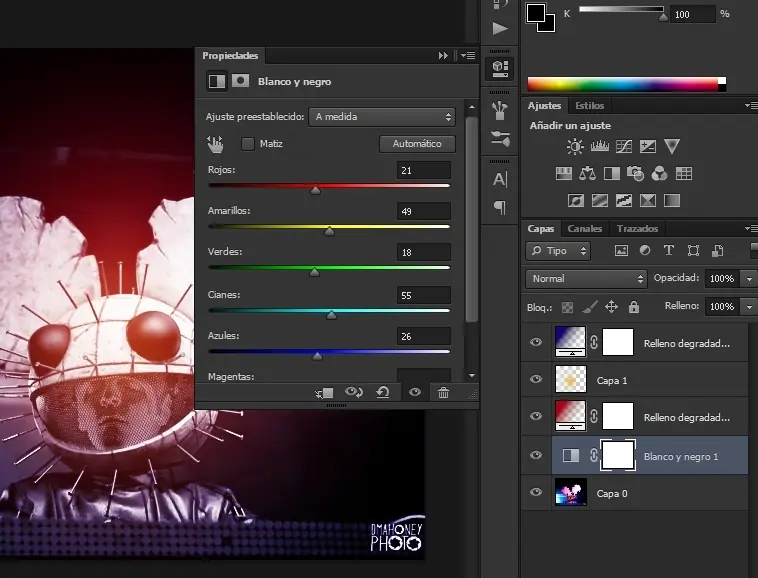Hide the Blanco y negro 1 layer

pos(536,455)
